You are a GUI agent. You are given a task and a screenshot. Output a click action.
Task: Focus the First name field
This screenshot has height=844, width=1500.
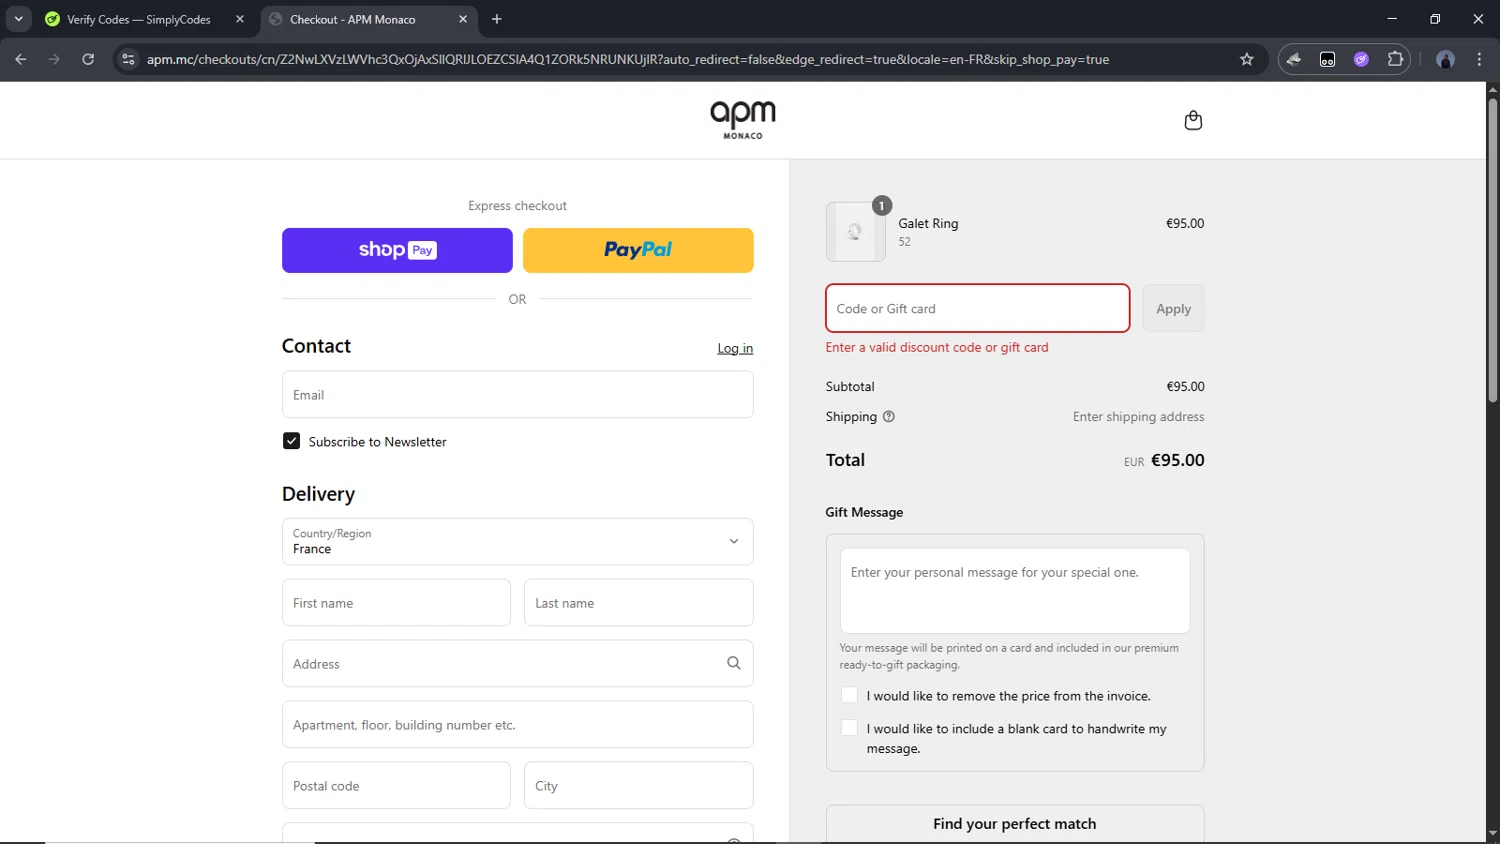click(396, 602)
